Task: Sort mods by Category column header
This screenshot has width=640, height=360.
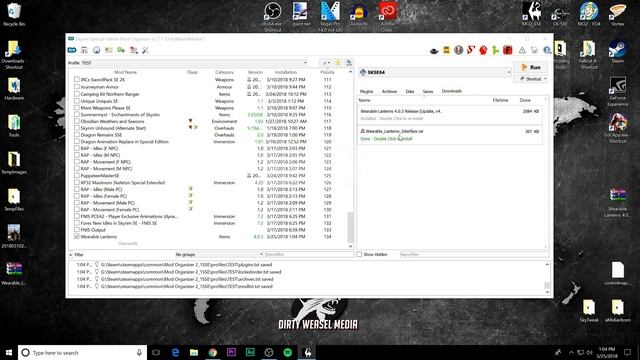Action: point(224,72)
